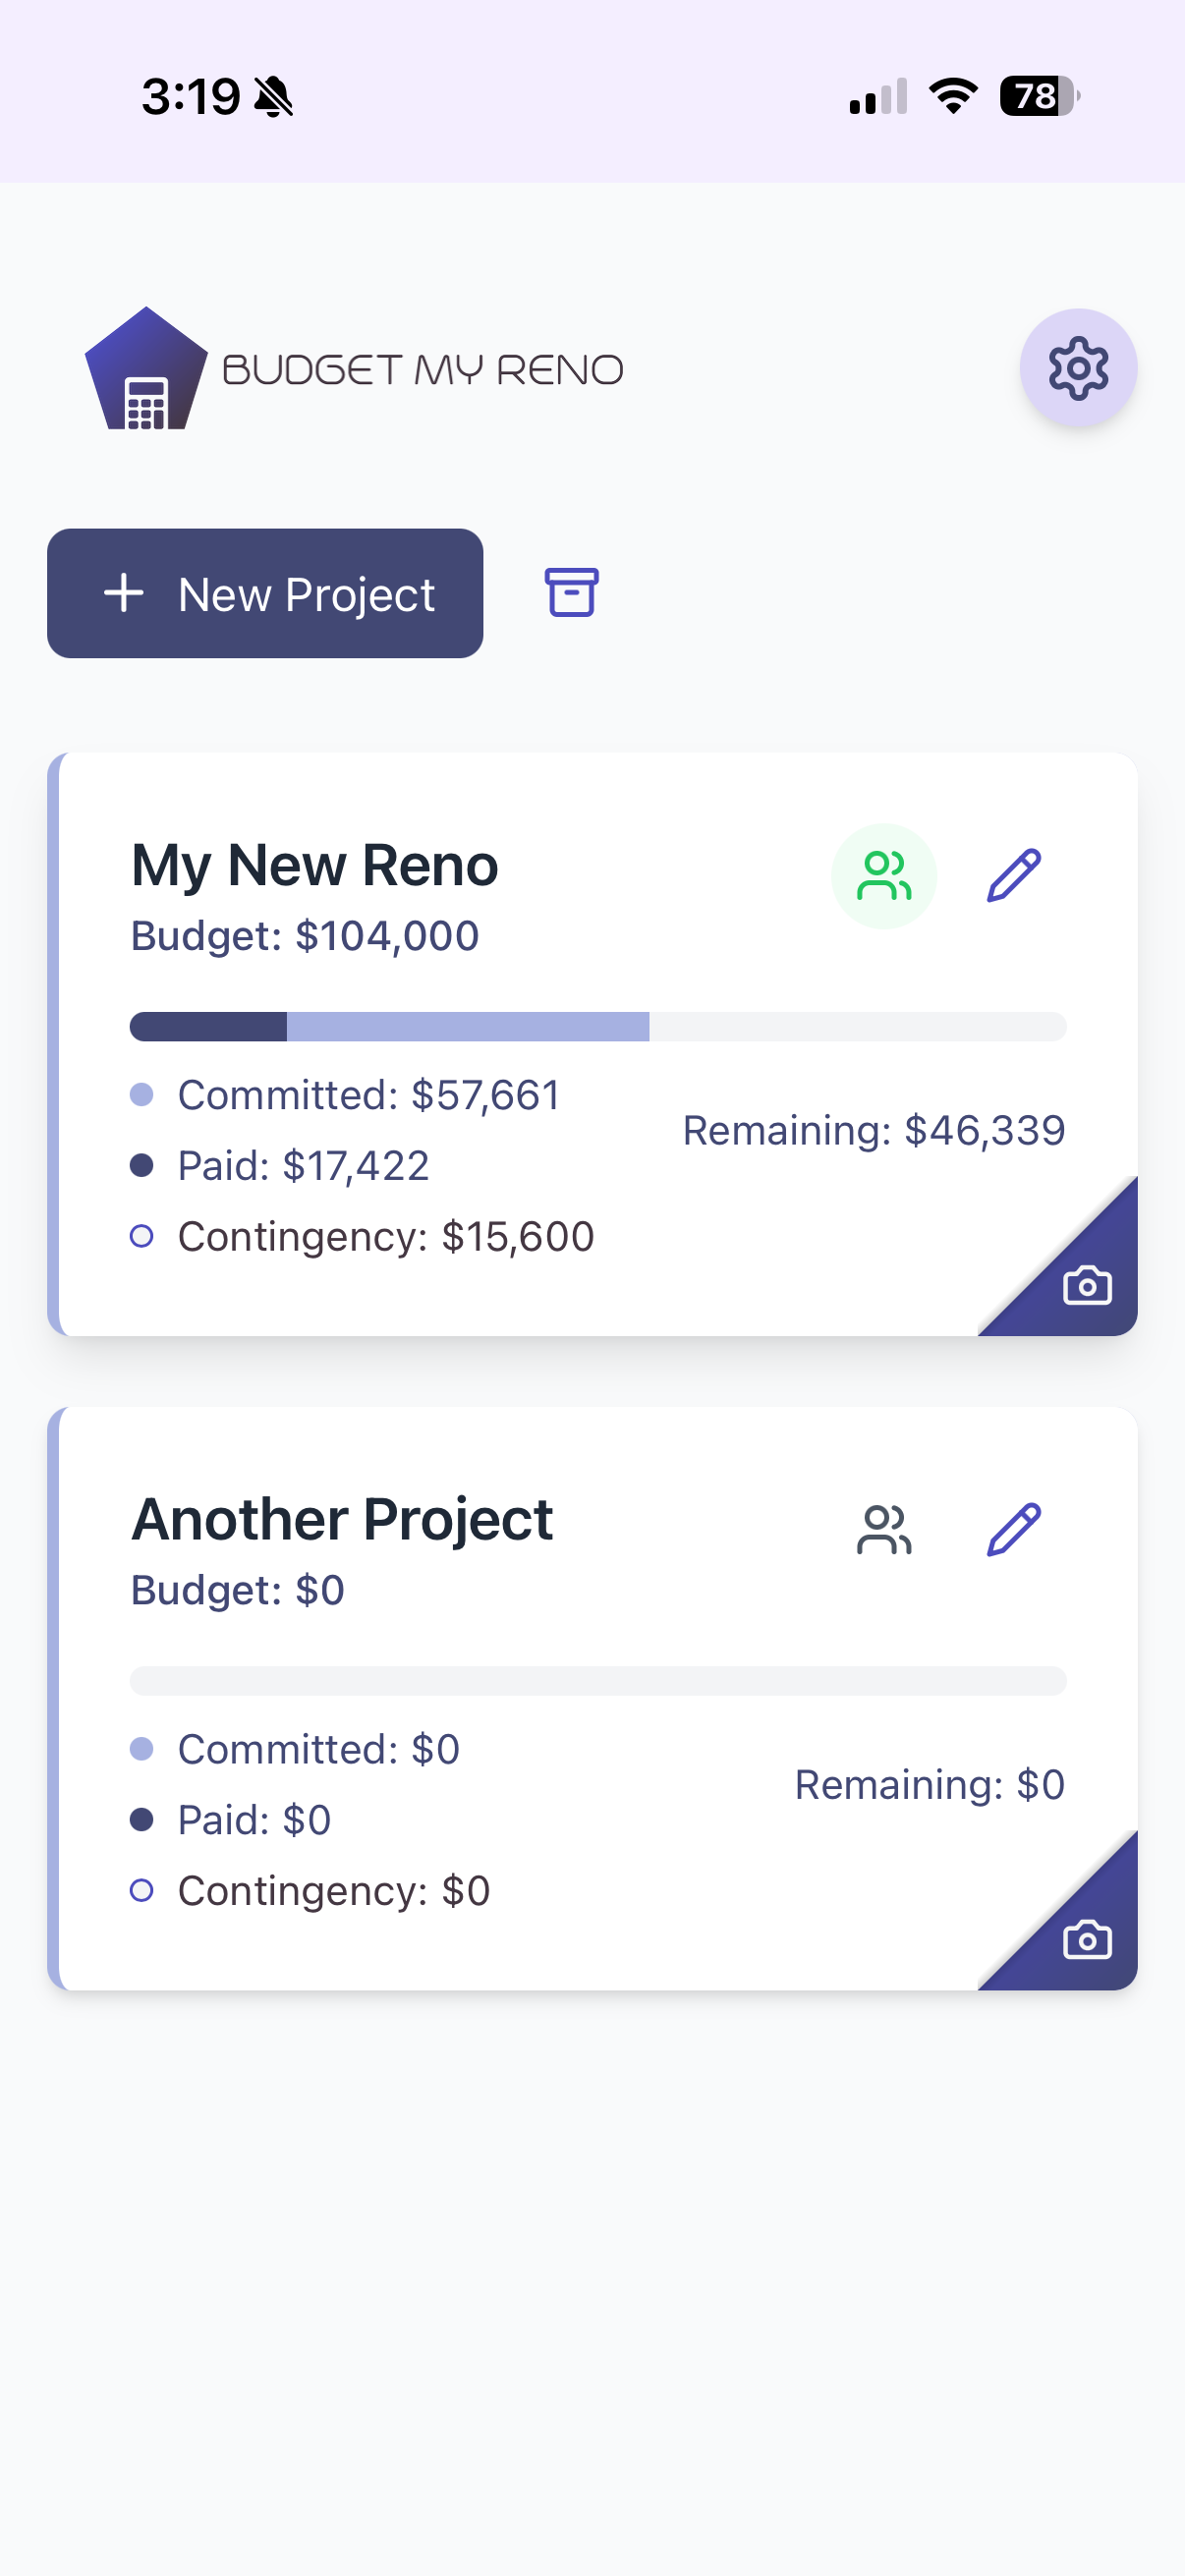Tap the battery indicator in status bar
This screenshot has height=2576, width=1185.
[1039, 96]
